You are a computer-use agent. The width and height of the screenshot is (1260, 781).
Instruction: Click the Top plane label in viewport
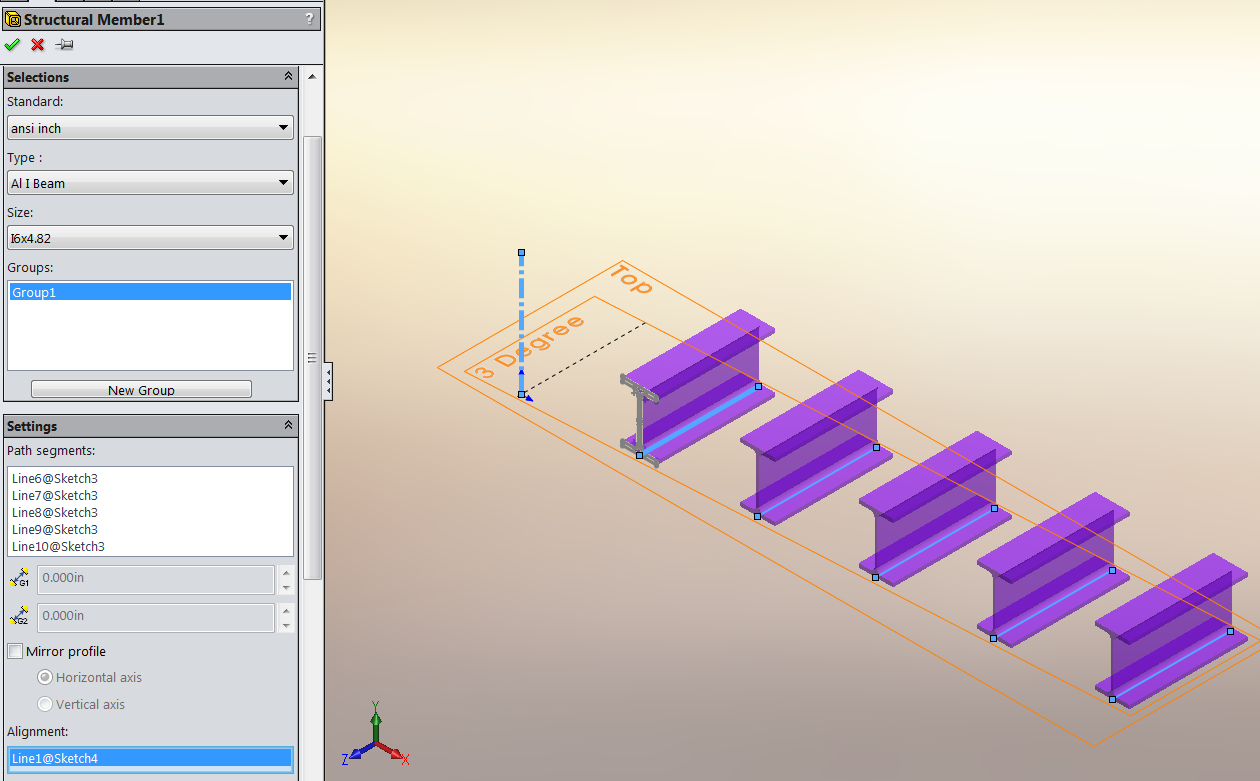click(631, 279)
